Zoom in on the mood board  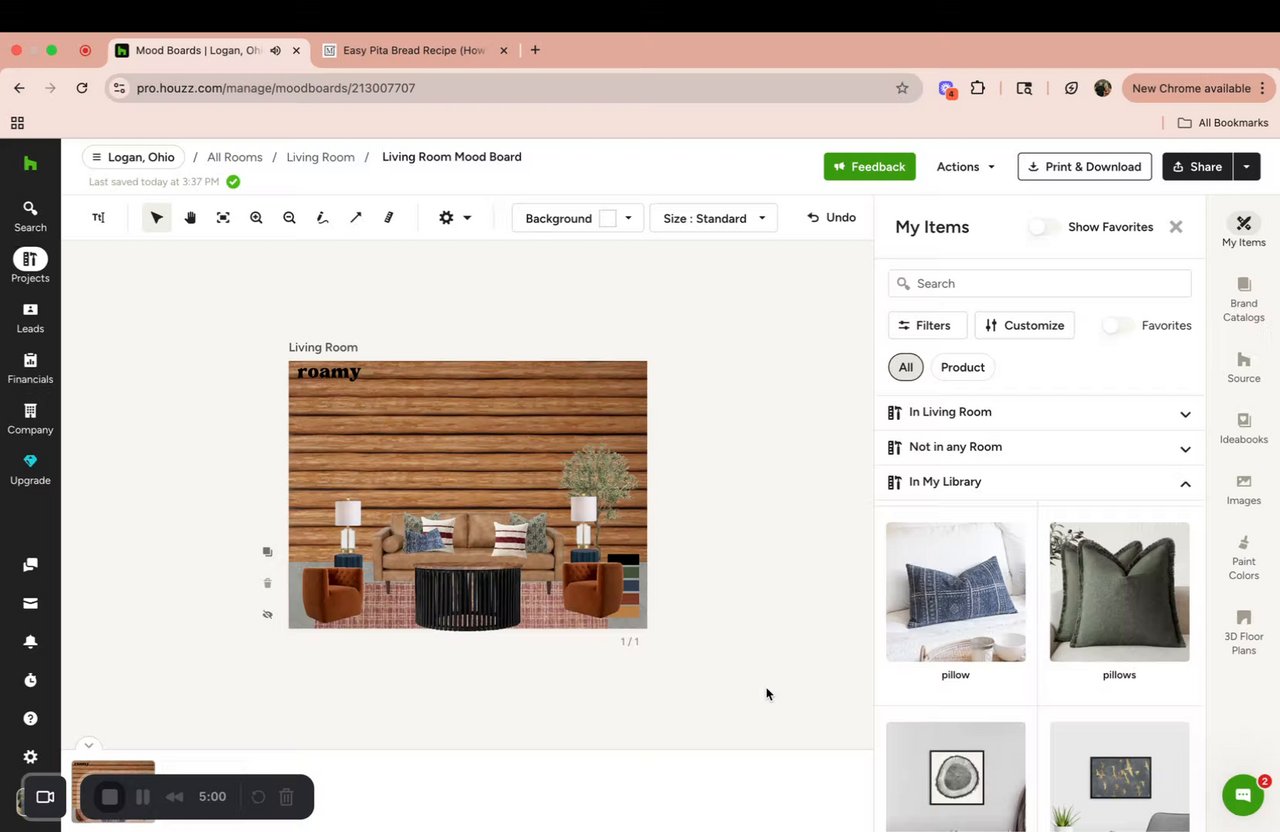click(x=256, y=218)
